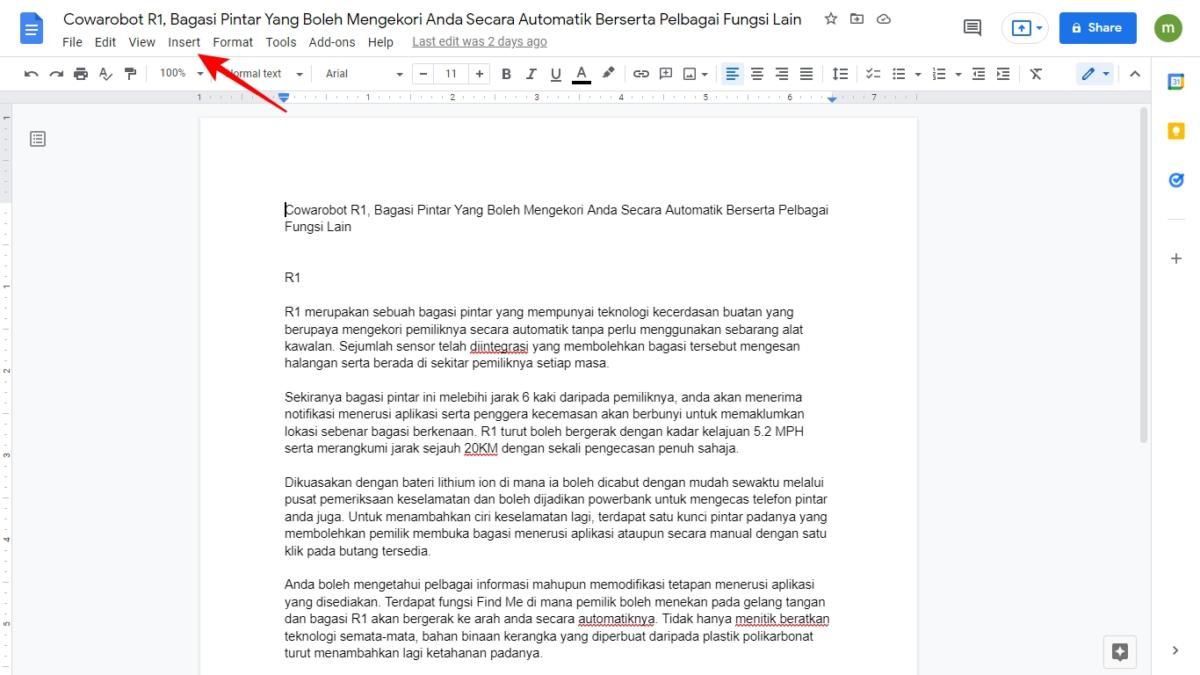Click the insert image icon
This screenshot has width=1200, height=675.
[690, 74]
